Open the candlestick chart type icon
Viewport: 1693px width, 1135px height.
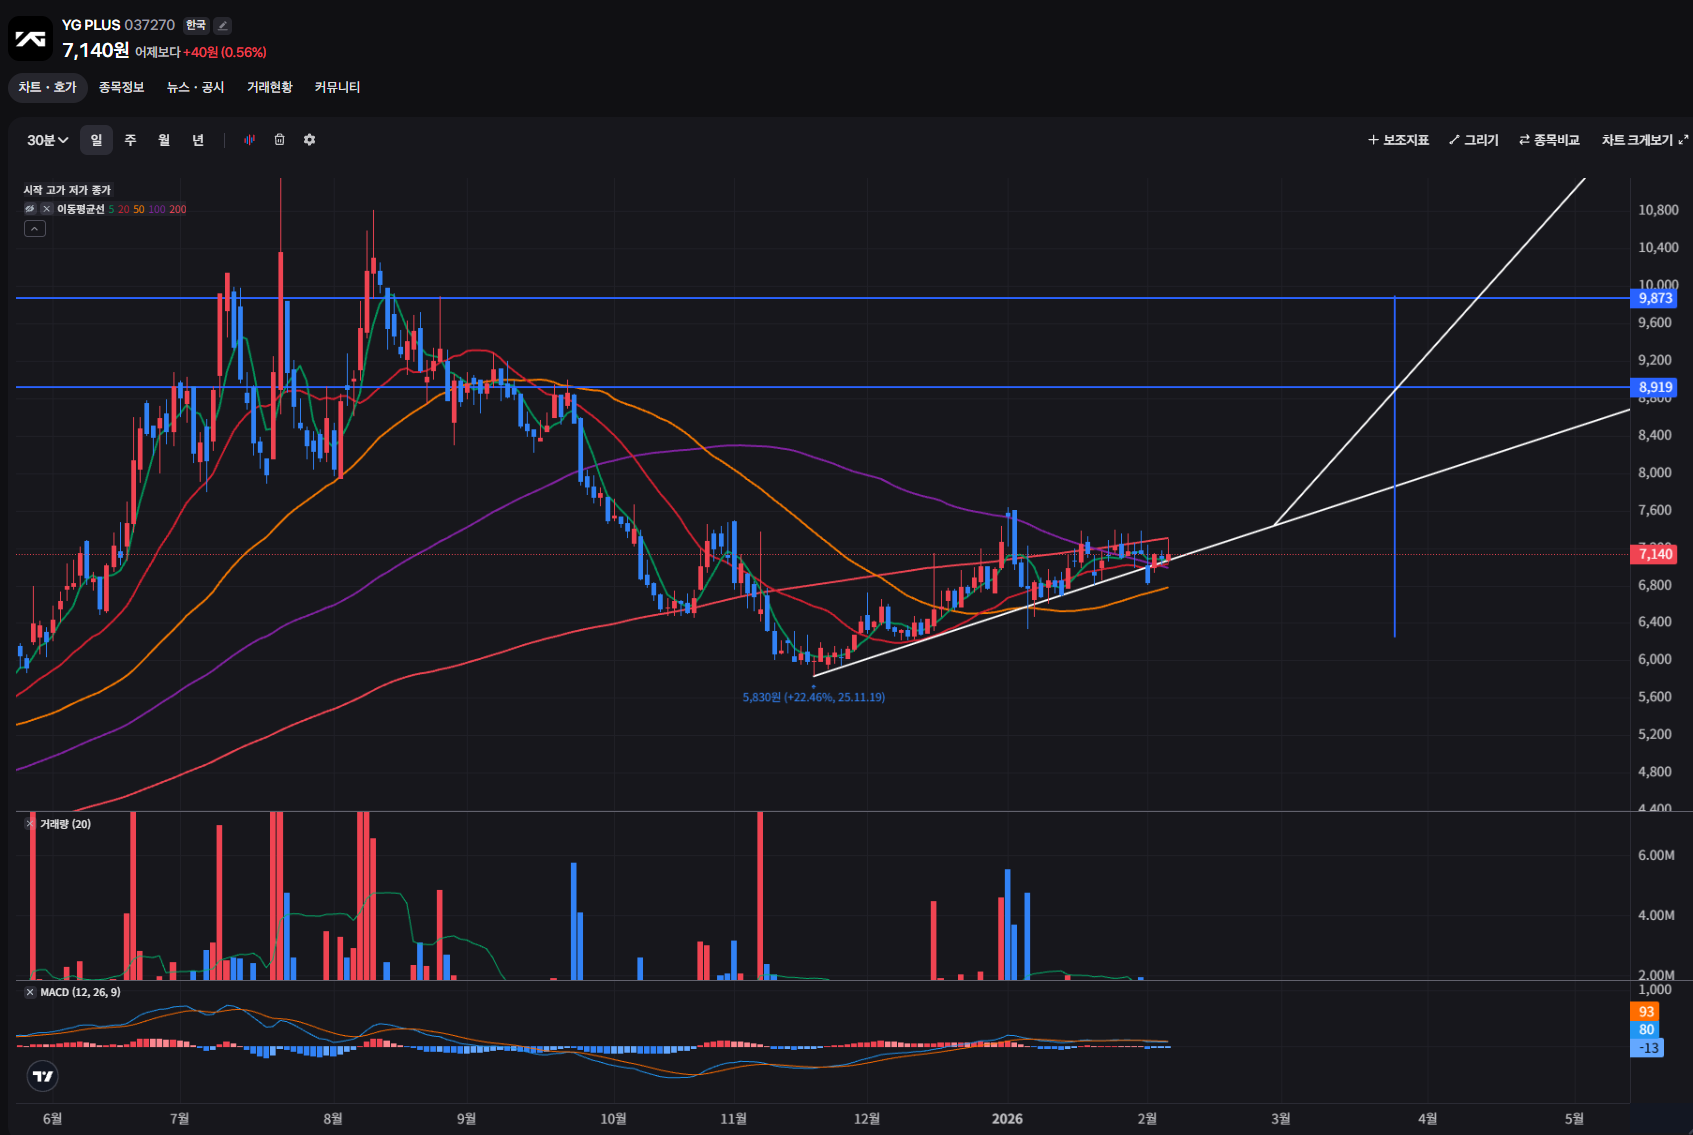[249, 140]
